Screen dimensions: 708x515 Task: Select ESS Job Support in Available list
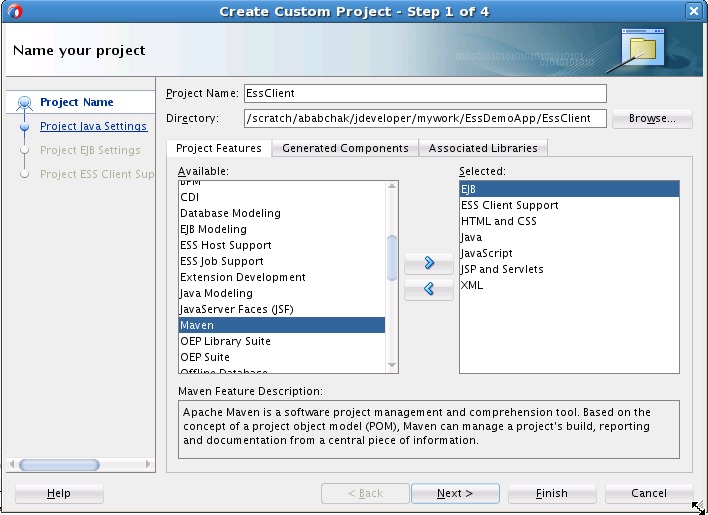coord(222,261)
